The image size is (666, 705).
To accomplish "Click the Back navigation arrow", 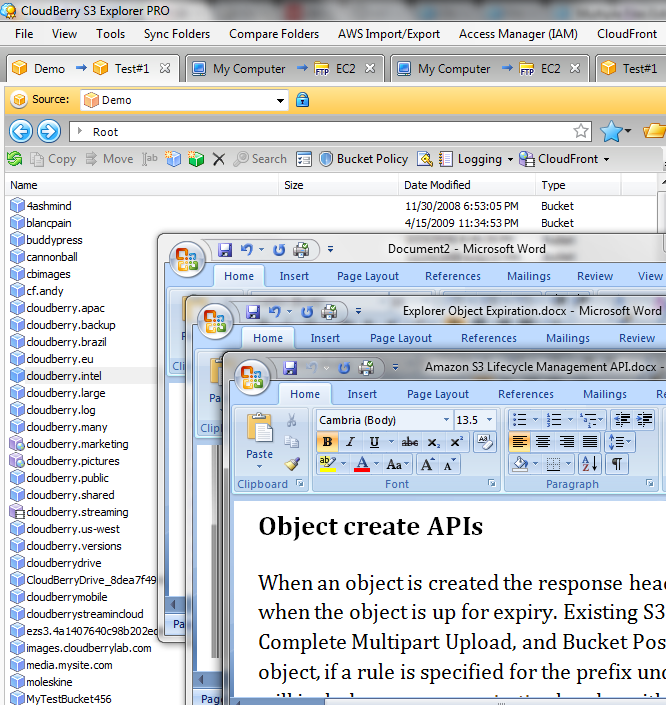I will click(21, 131).
